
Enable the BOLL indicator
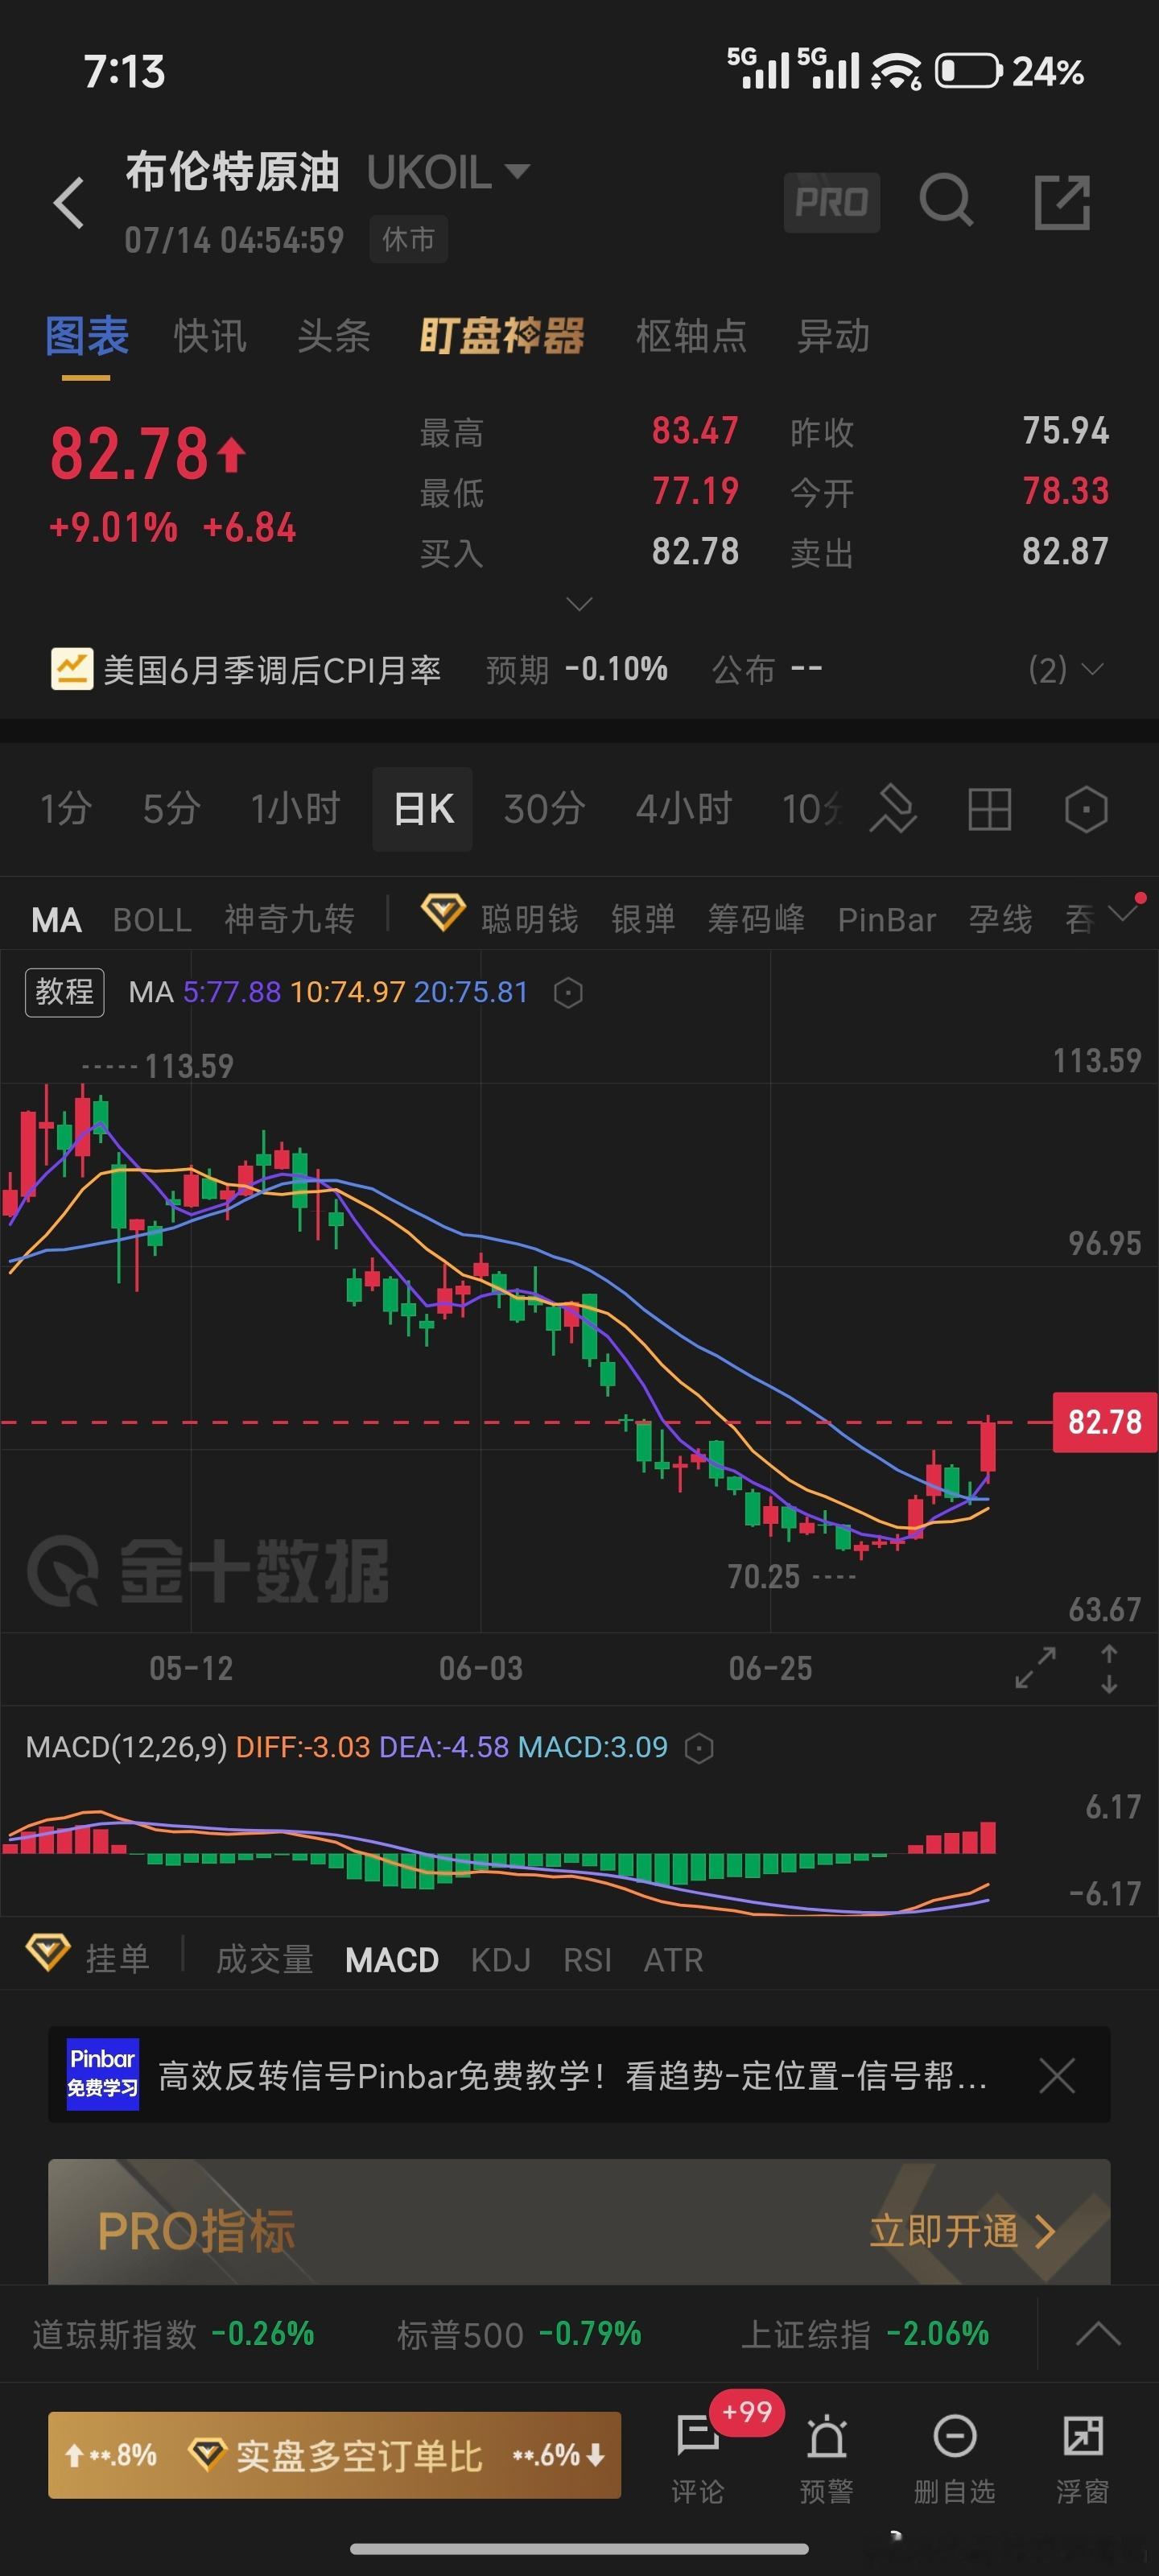click(x=152, y=920)
